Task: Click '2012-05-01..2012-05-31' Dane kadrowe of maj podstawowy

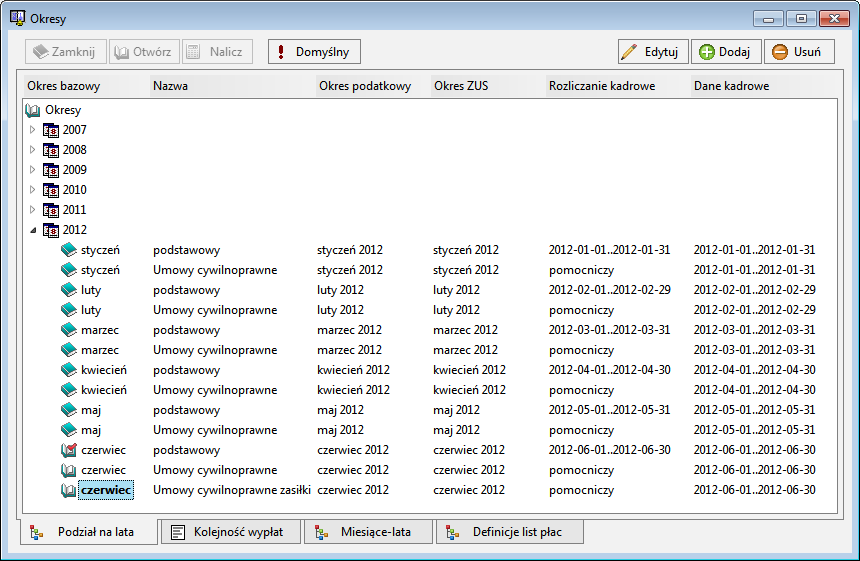Action: pos(754,410)
